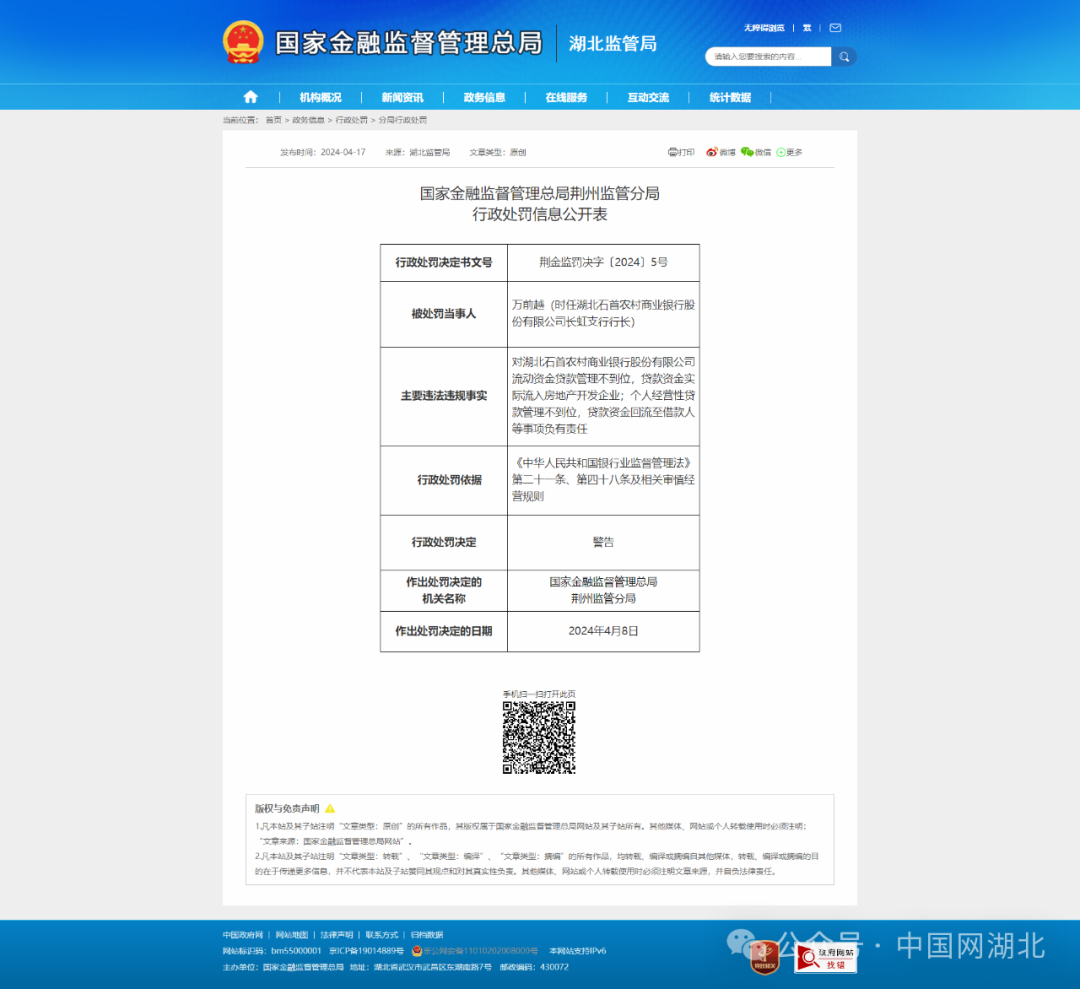Viewport: 1080px width, 989px height.
Task: Click breadcrumb link 首页
Action: point(273,120)
